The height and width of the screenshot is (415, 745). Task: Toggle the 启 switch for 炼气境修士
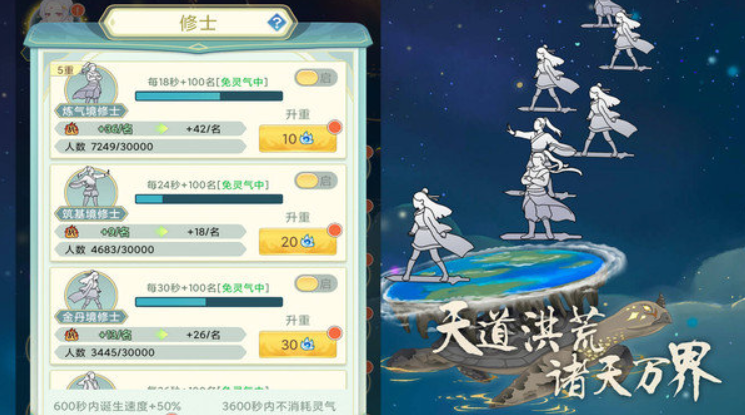point(316,77)
